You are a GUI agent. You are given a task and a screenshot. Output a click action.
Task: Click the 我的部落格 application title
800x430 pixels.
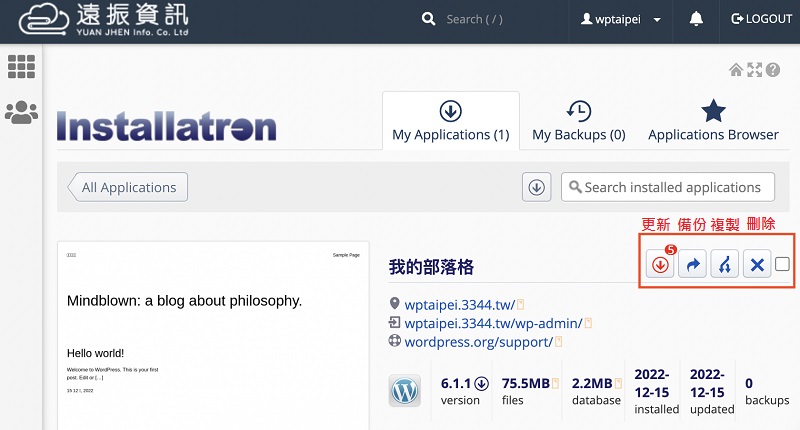pyautogui.click(x=431, y=267)
